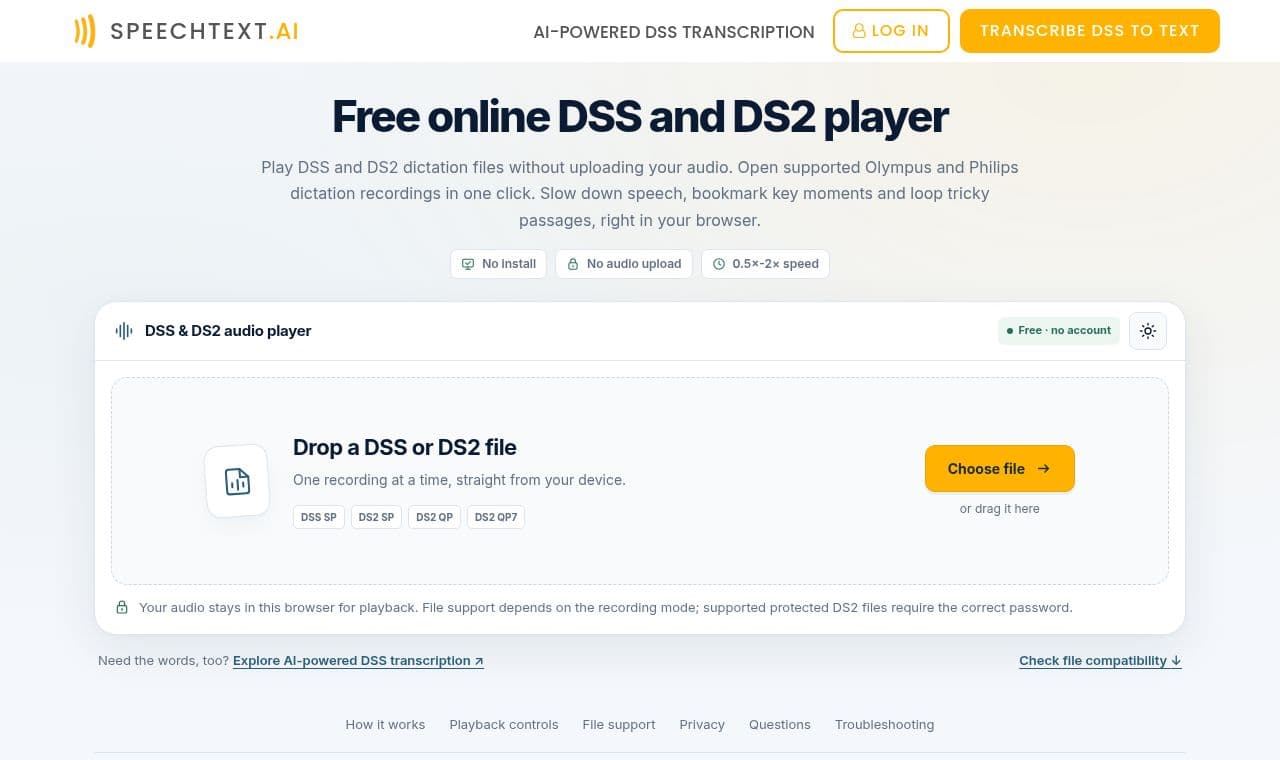The width and height of the screenshot is (1280, 760).
Task: Go to Playback controls section
Action: click(x=504, y=725)
